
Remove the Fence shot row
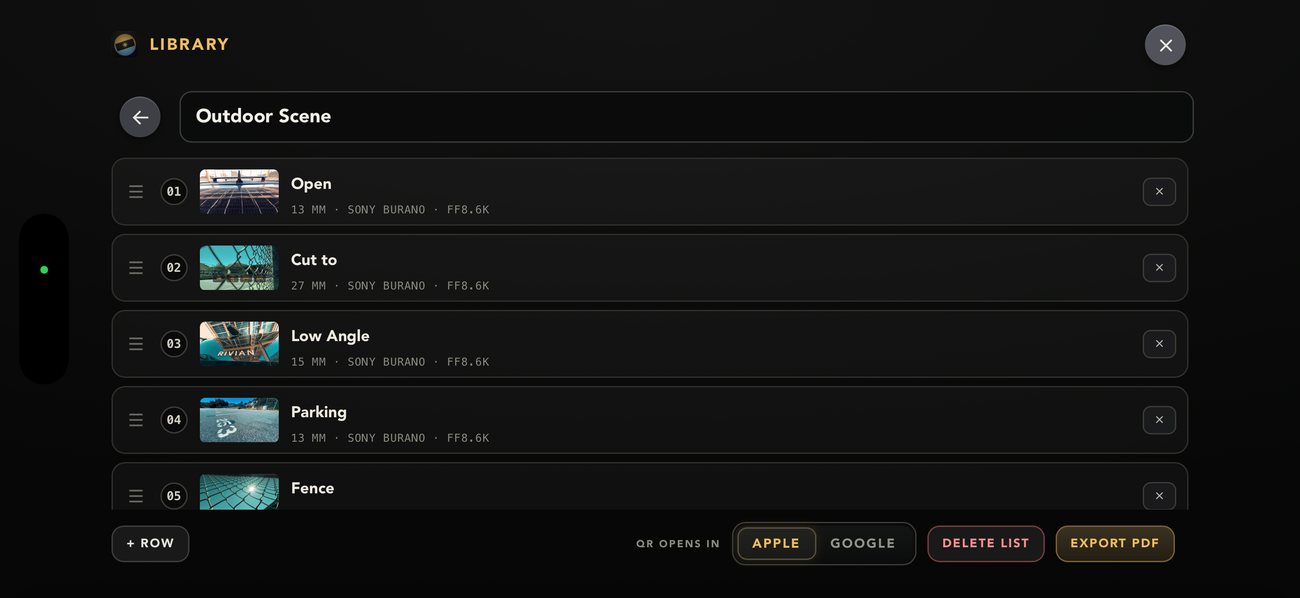(1159, 495)
